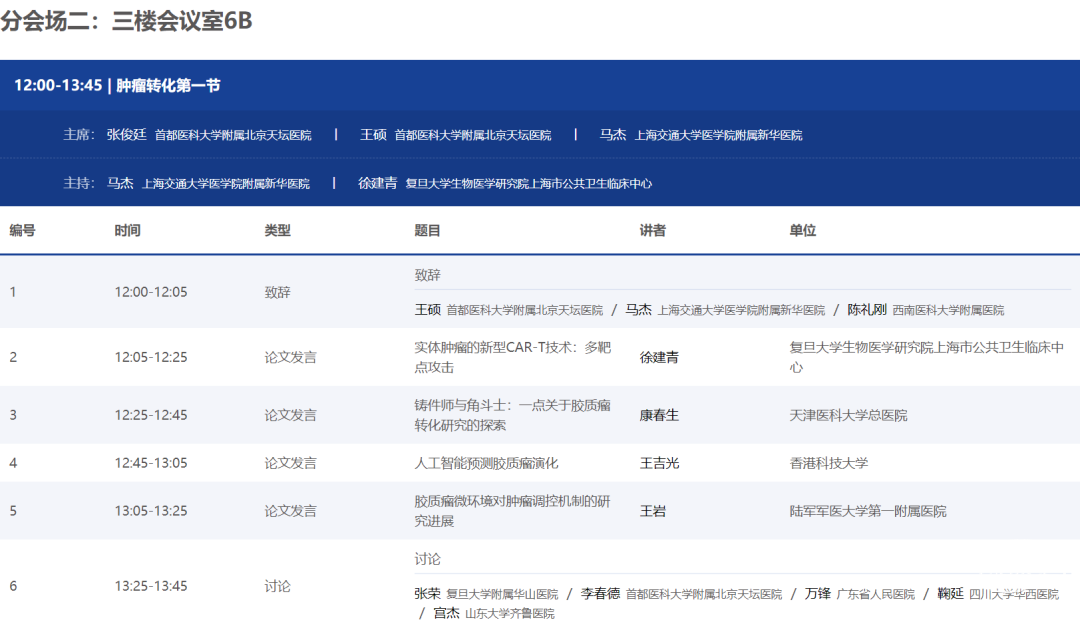Viewport: 1080px width, 630px height.
Task: Click the 题目 column header
Action: pos(427,230)
